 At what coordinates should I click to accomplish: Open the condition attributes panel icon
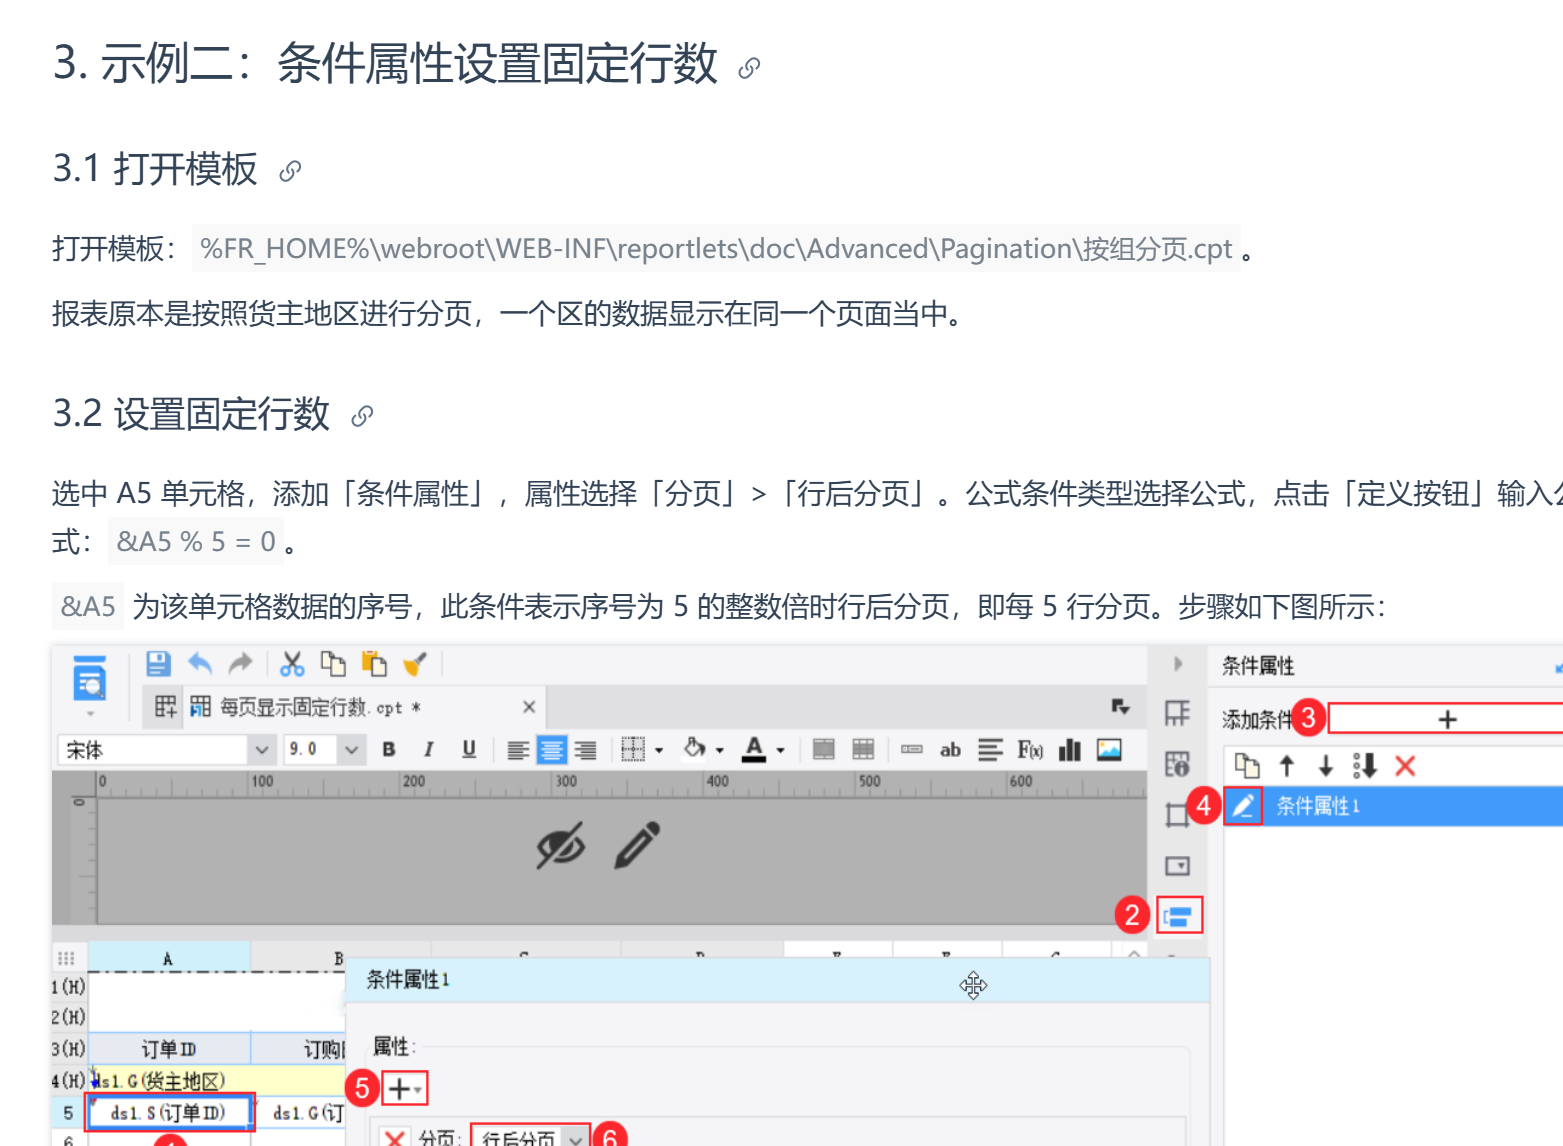click(x=1179, y=915)
